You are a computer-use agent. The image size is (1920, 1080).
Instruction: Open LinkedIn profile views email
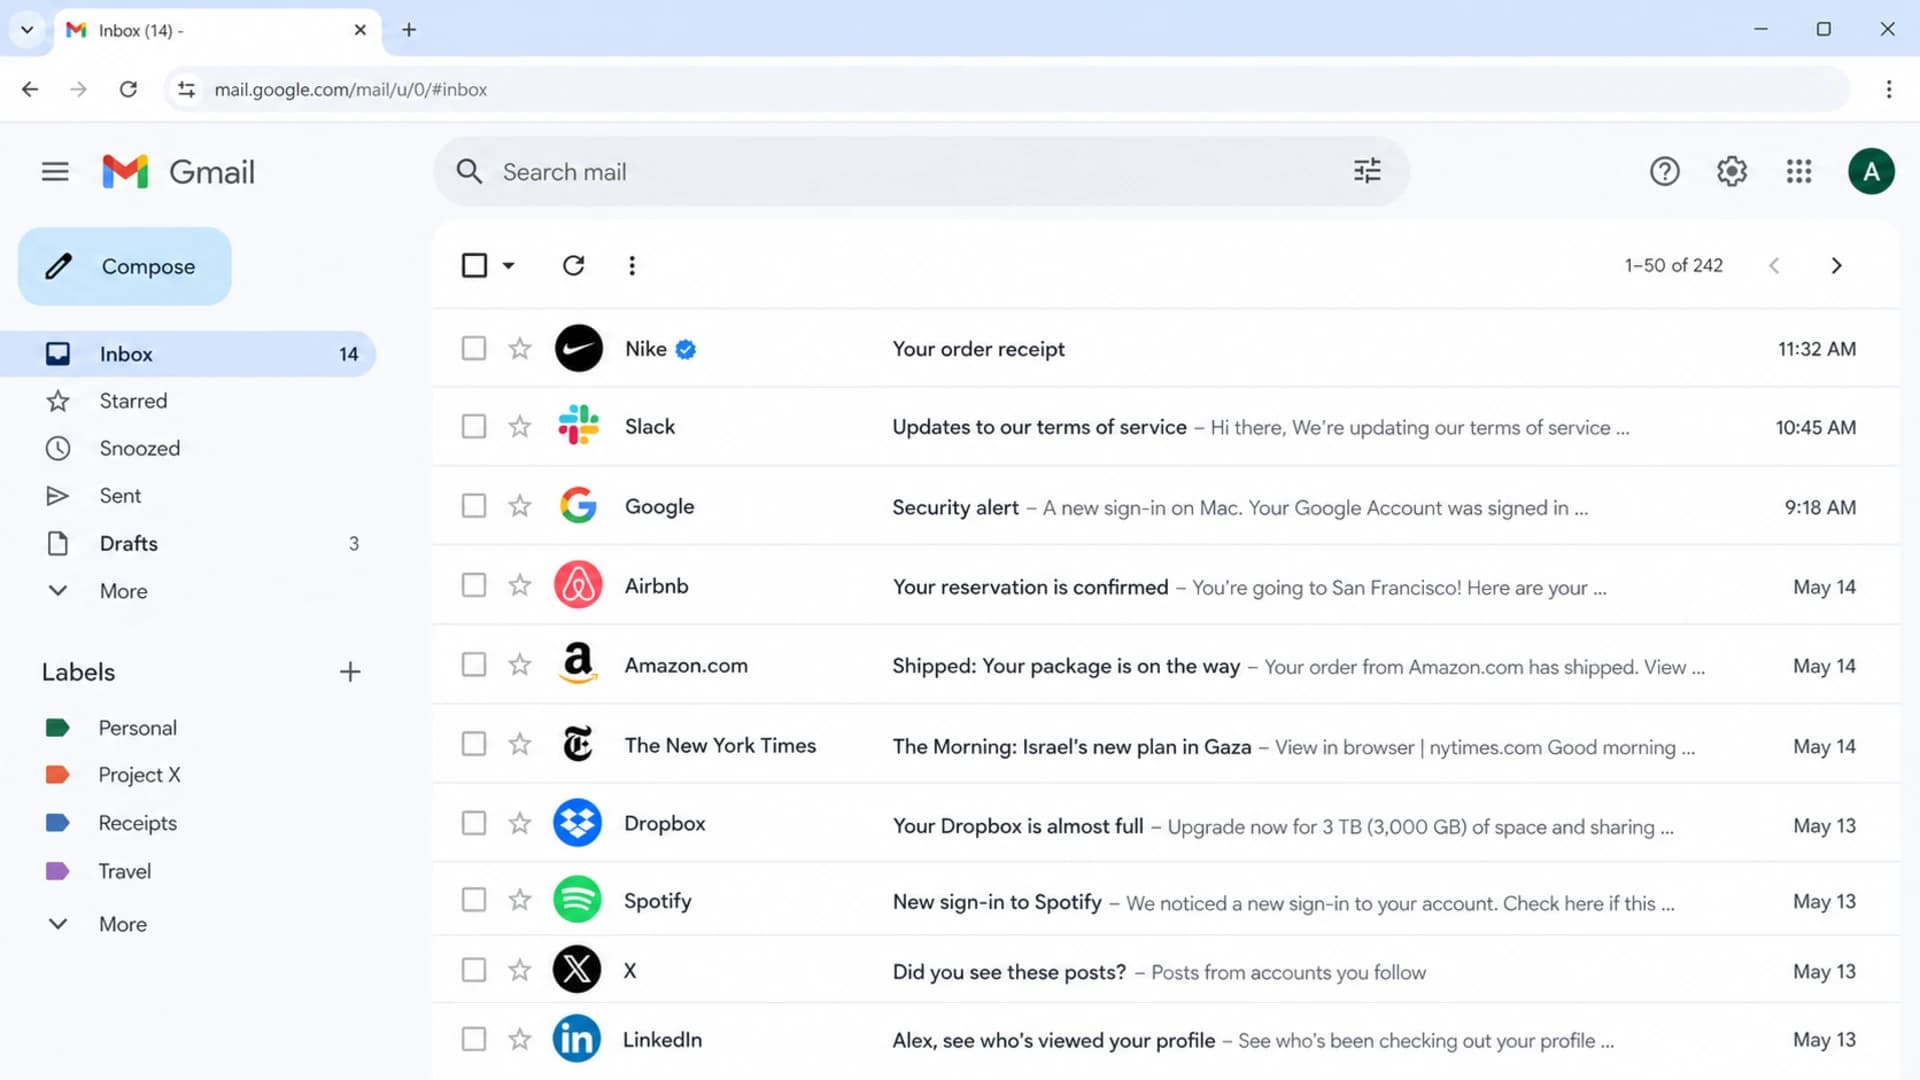point(1166,1040)
